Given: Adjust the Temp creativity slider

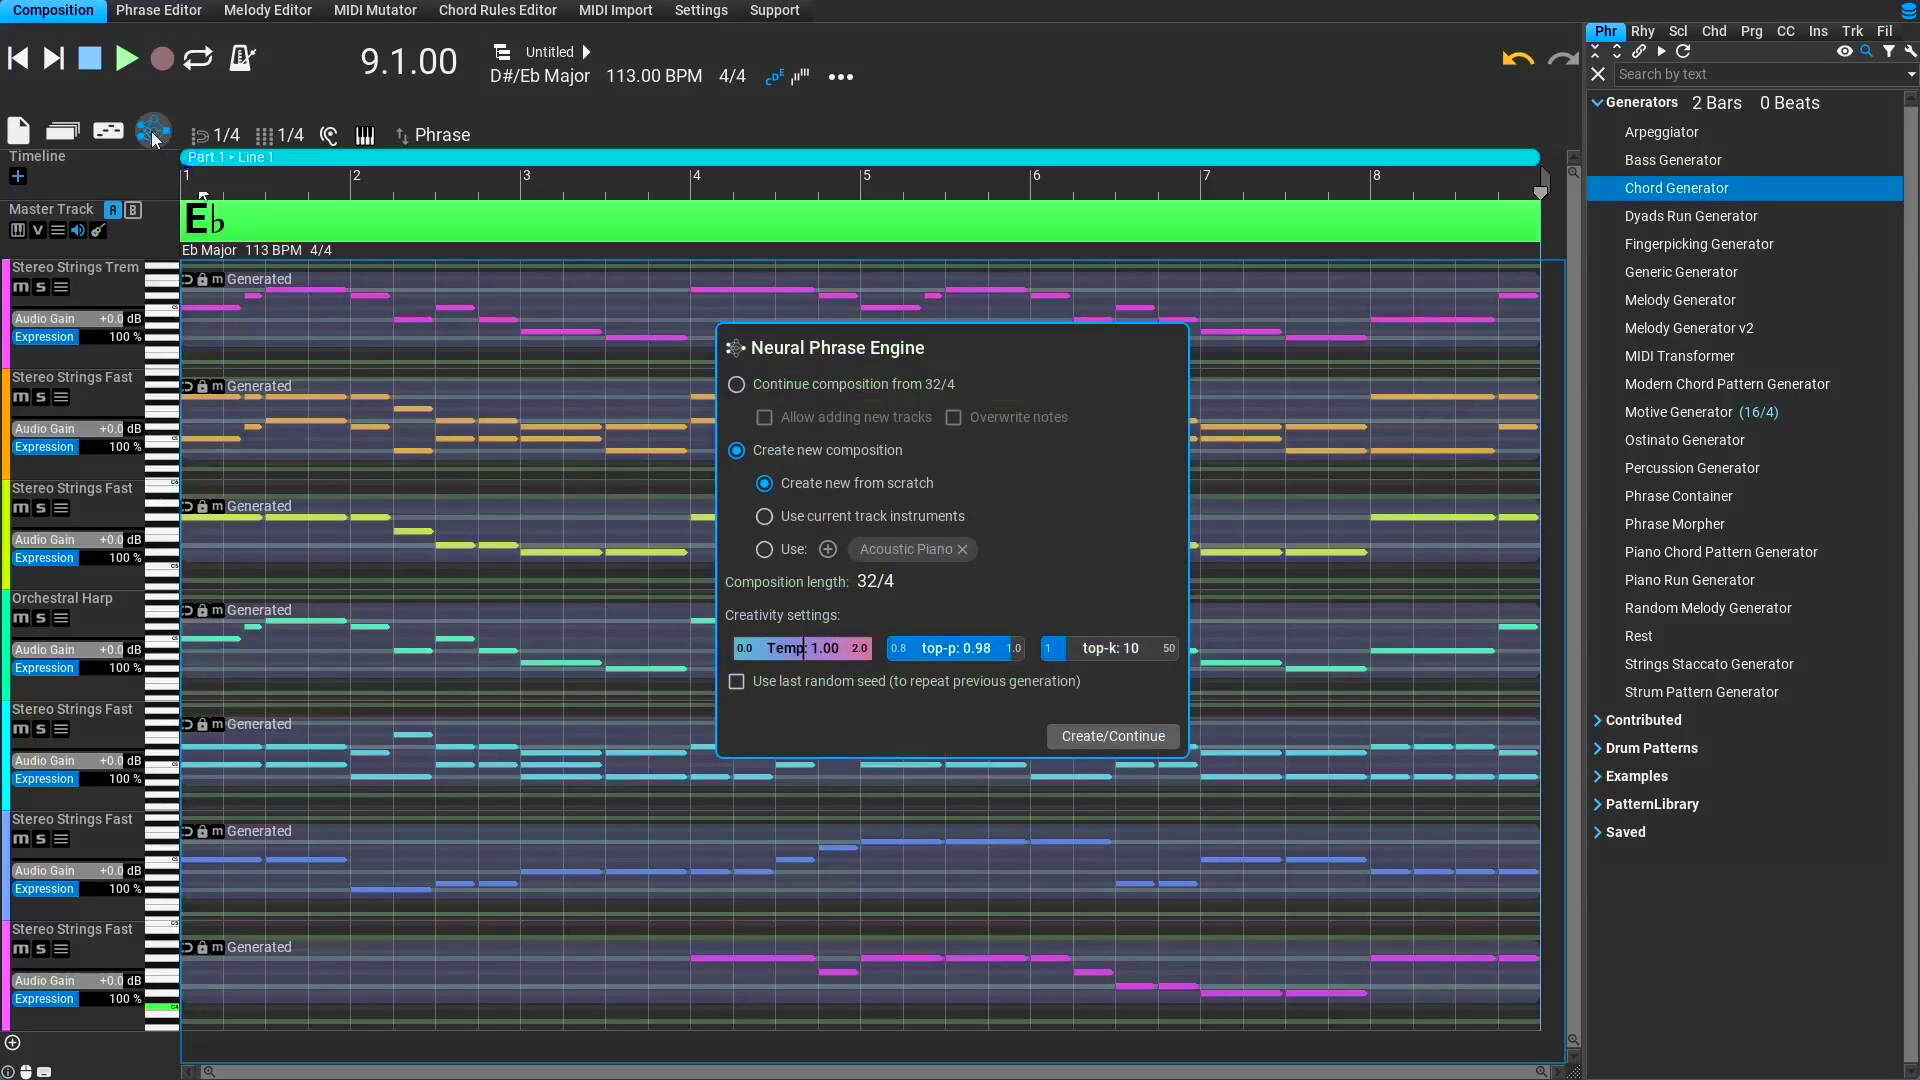Looking at the screenshot, I should pyautogui.click(x=802, y=649).
